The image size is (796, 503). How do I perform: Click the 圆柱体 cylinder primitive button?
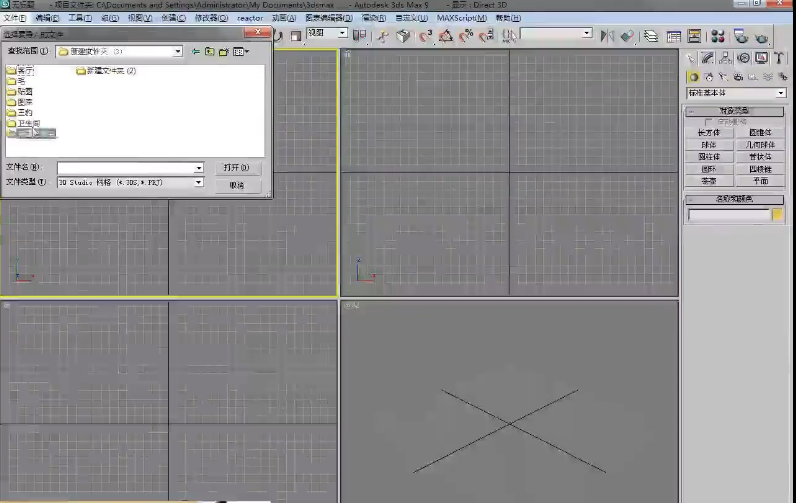(x=709, y=157)
